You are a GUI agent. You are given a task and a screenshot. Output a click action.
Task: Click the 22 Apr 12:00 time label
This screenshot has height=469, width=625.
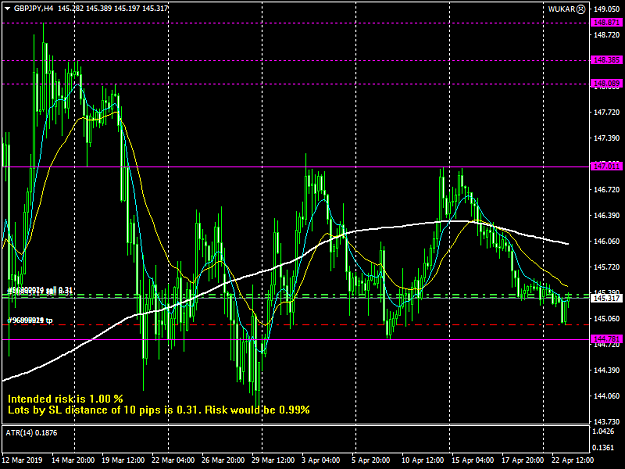point(572,460)
